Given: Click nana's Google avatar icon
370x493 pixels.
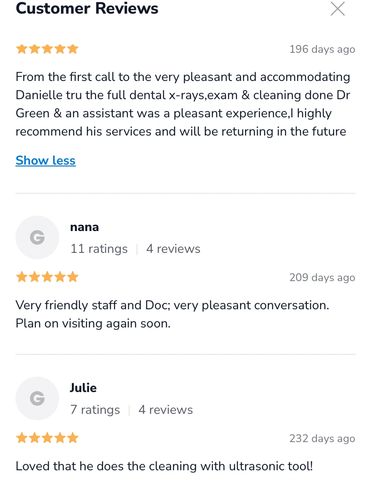Looking at the screenshot, I should 37,237.
